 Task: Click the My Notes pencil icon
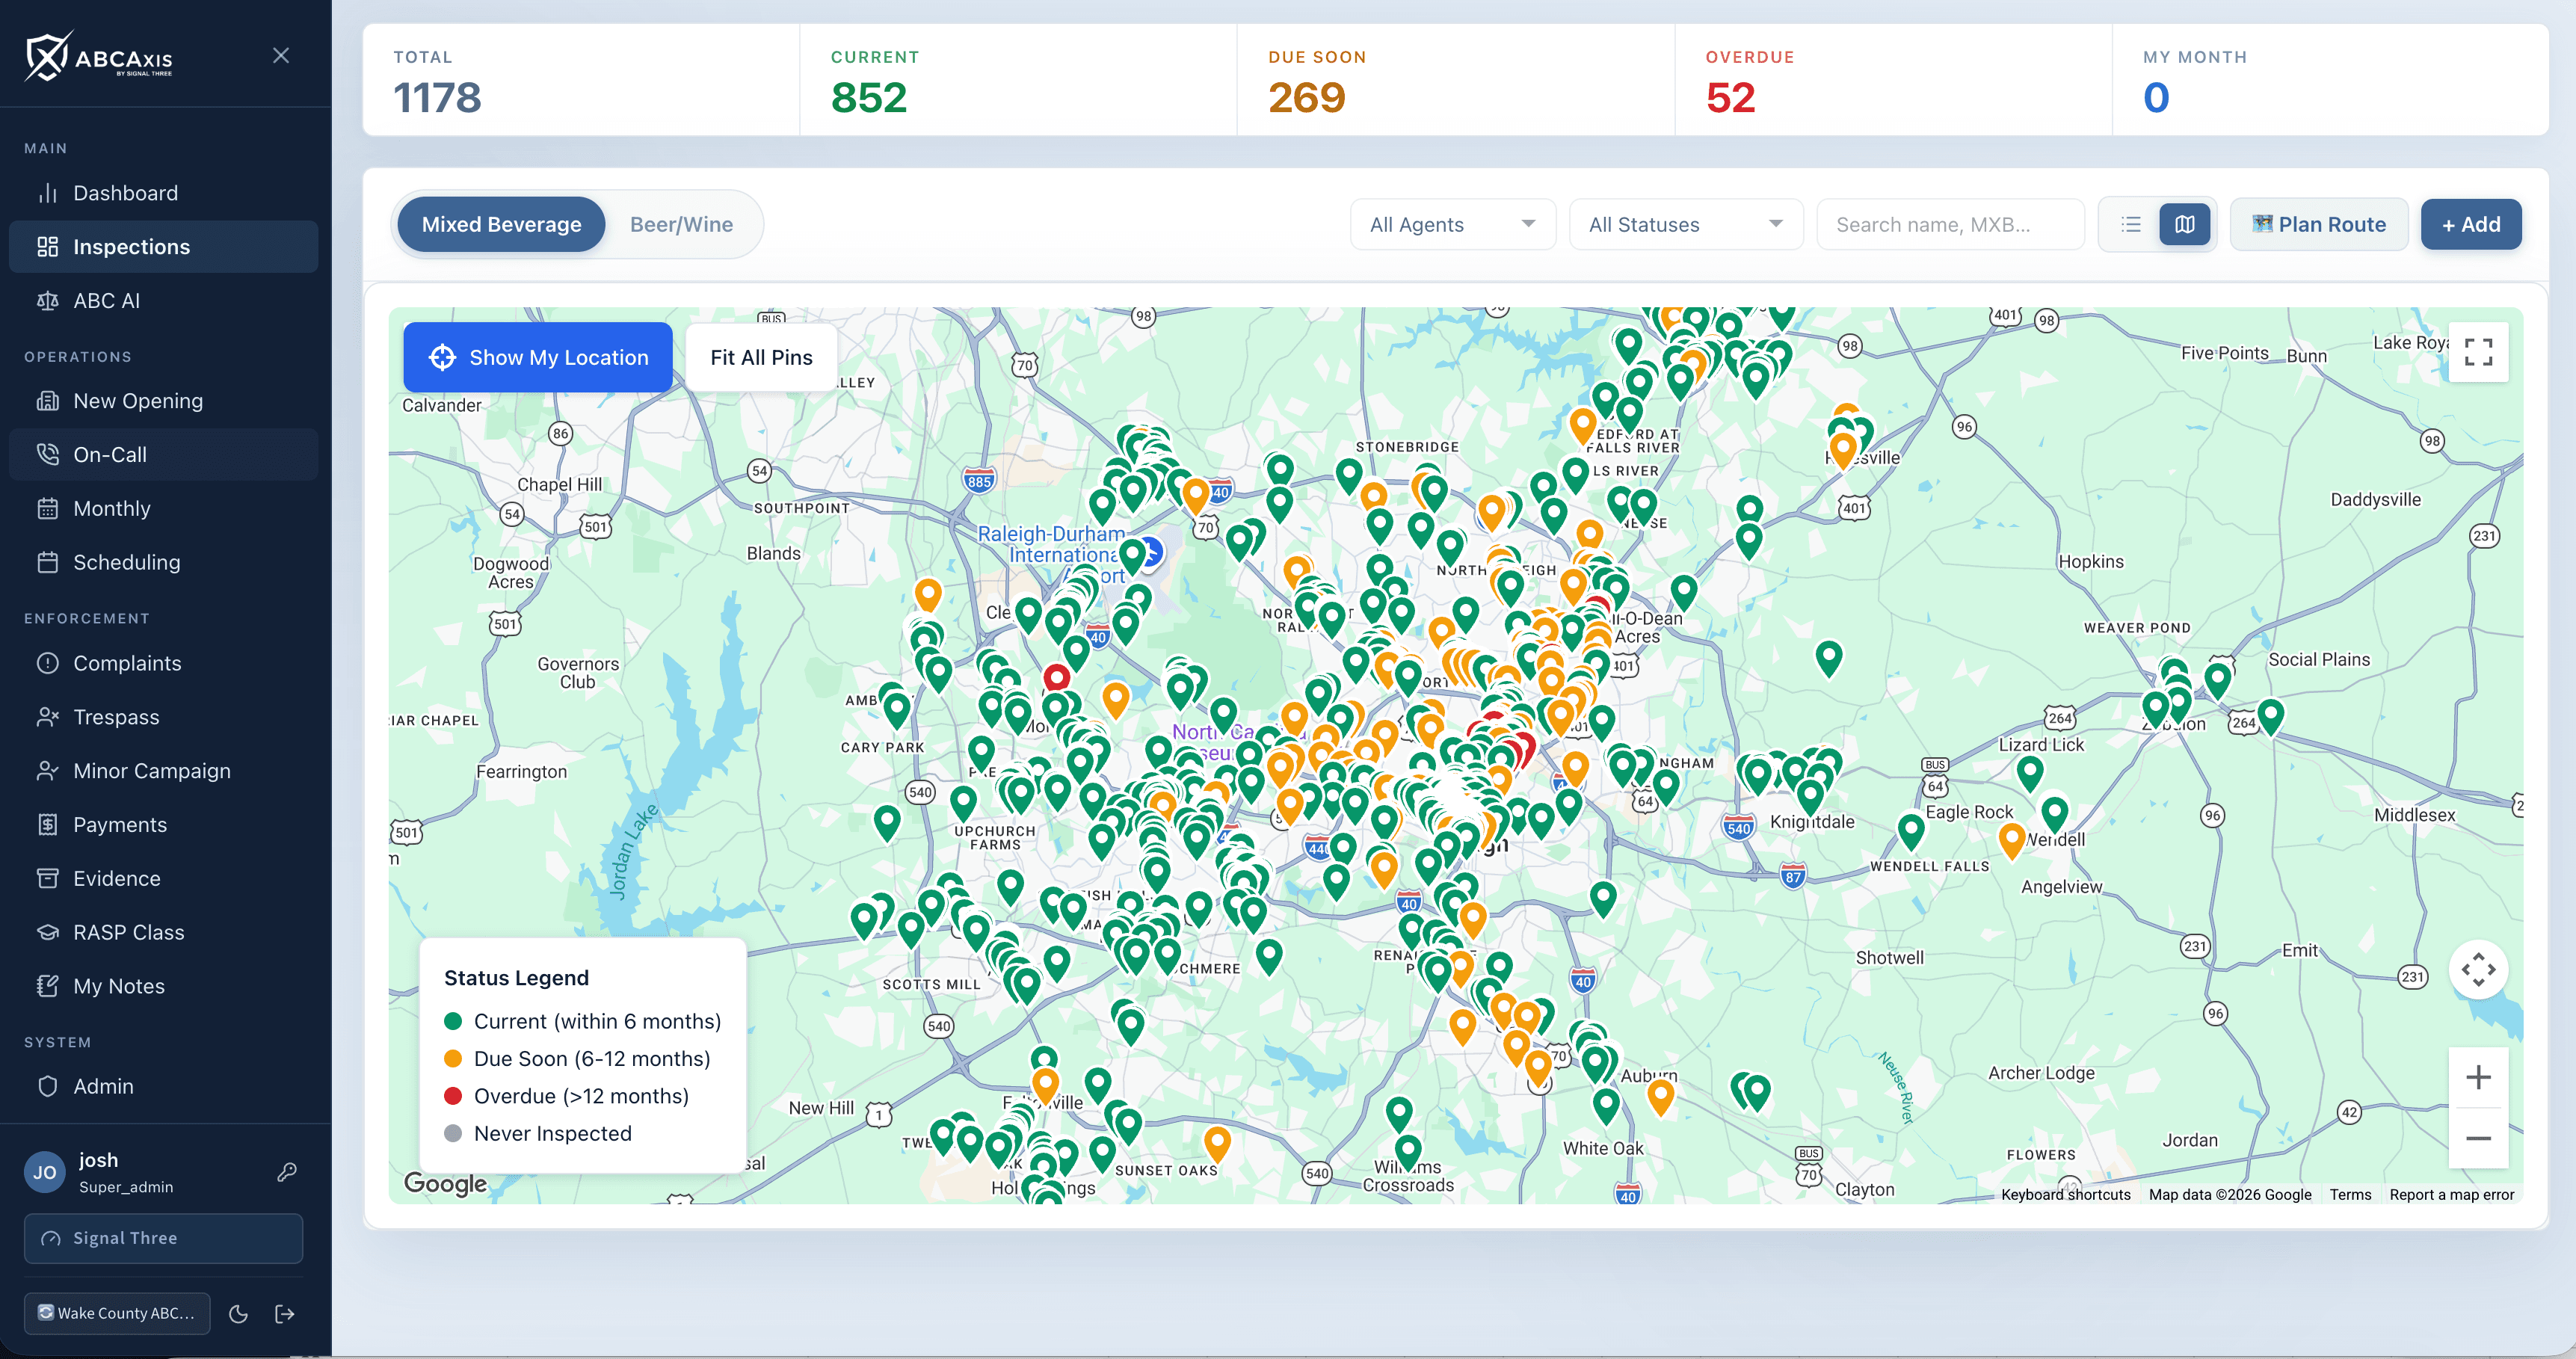coord(47,986)
